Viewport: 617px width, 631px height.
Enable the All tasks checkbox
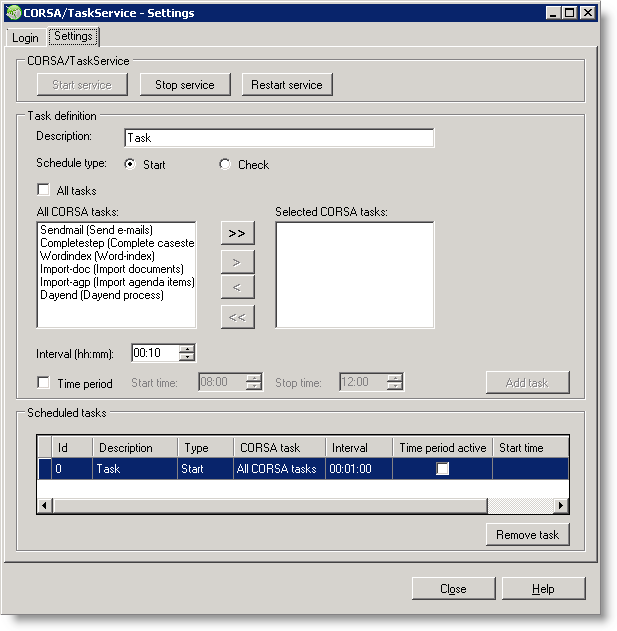click(43, 190)
